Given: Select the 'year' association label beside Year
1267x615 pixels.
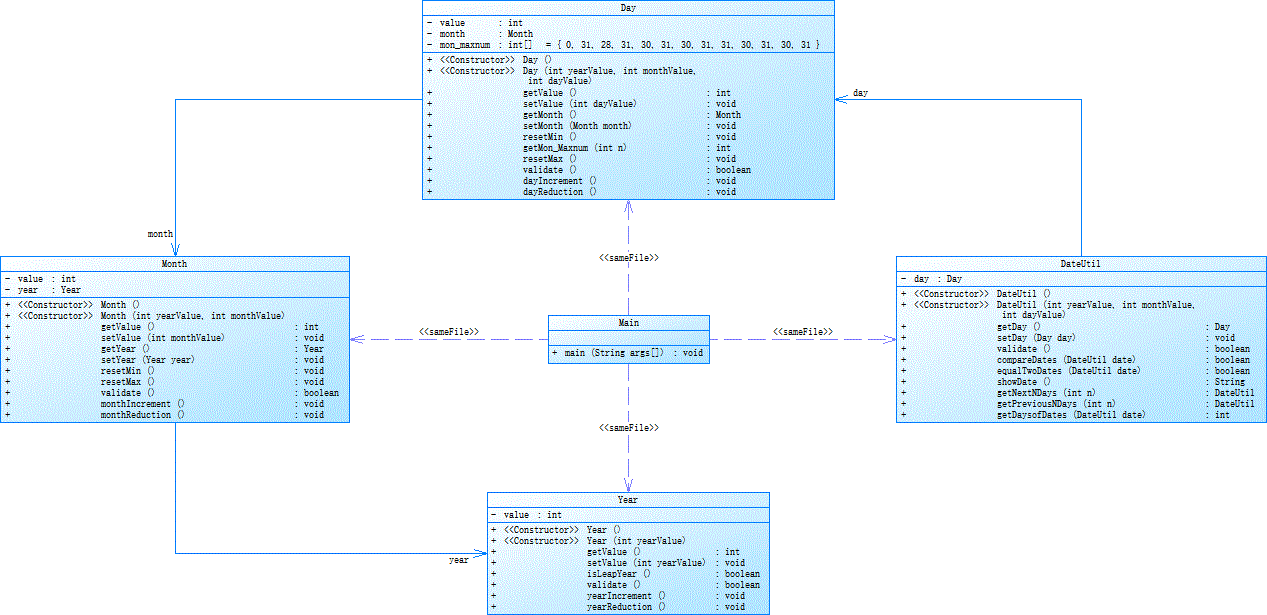Looking at the screenshot, I should pyautogui.click(x=459, y=561).
